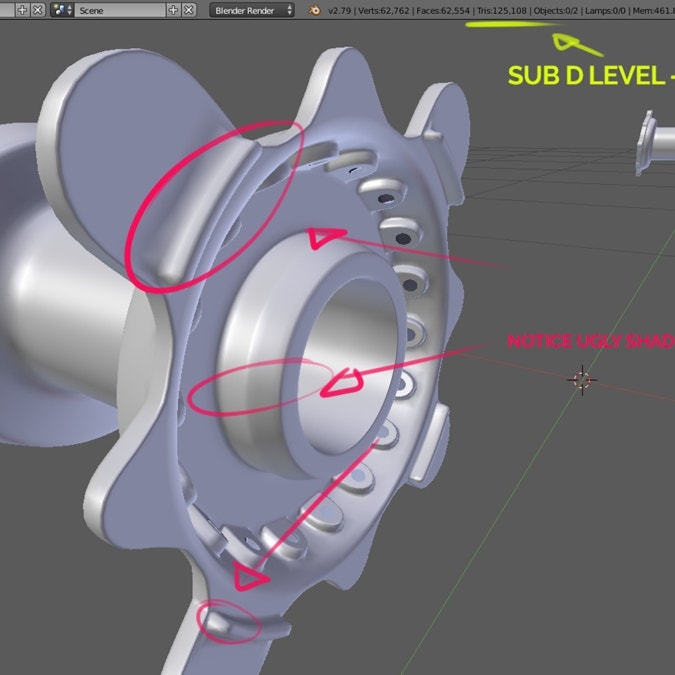Open the Blender Render engine dropdown
Viewport: 675px width, 675px height.
(x=252, y=10)
